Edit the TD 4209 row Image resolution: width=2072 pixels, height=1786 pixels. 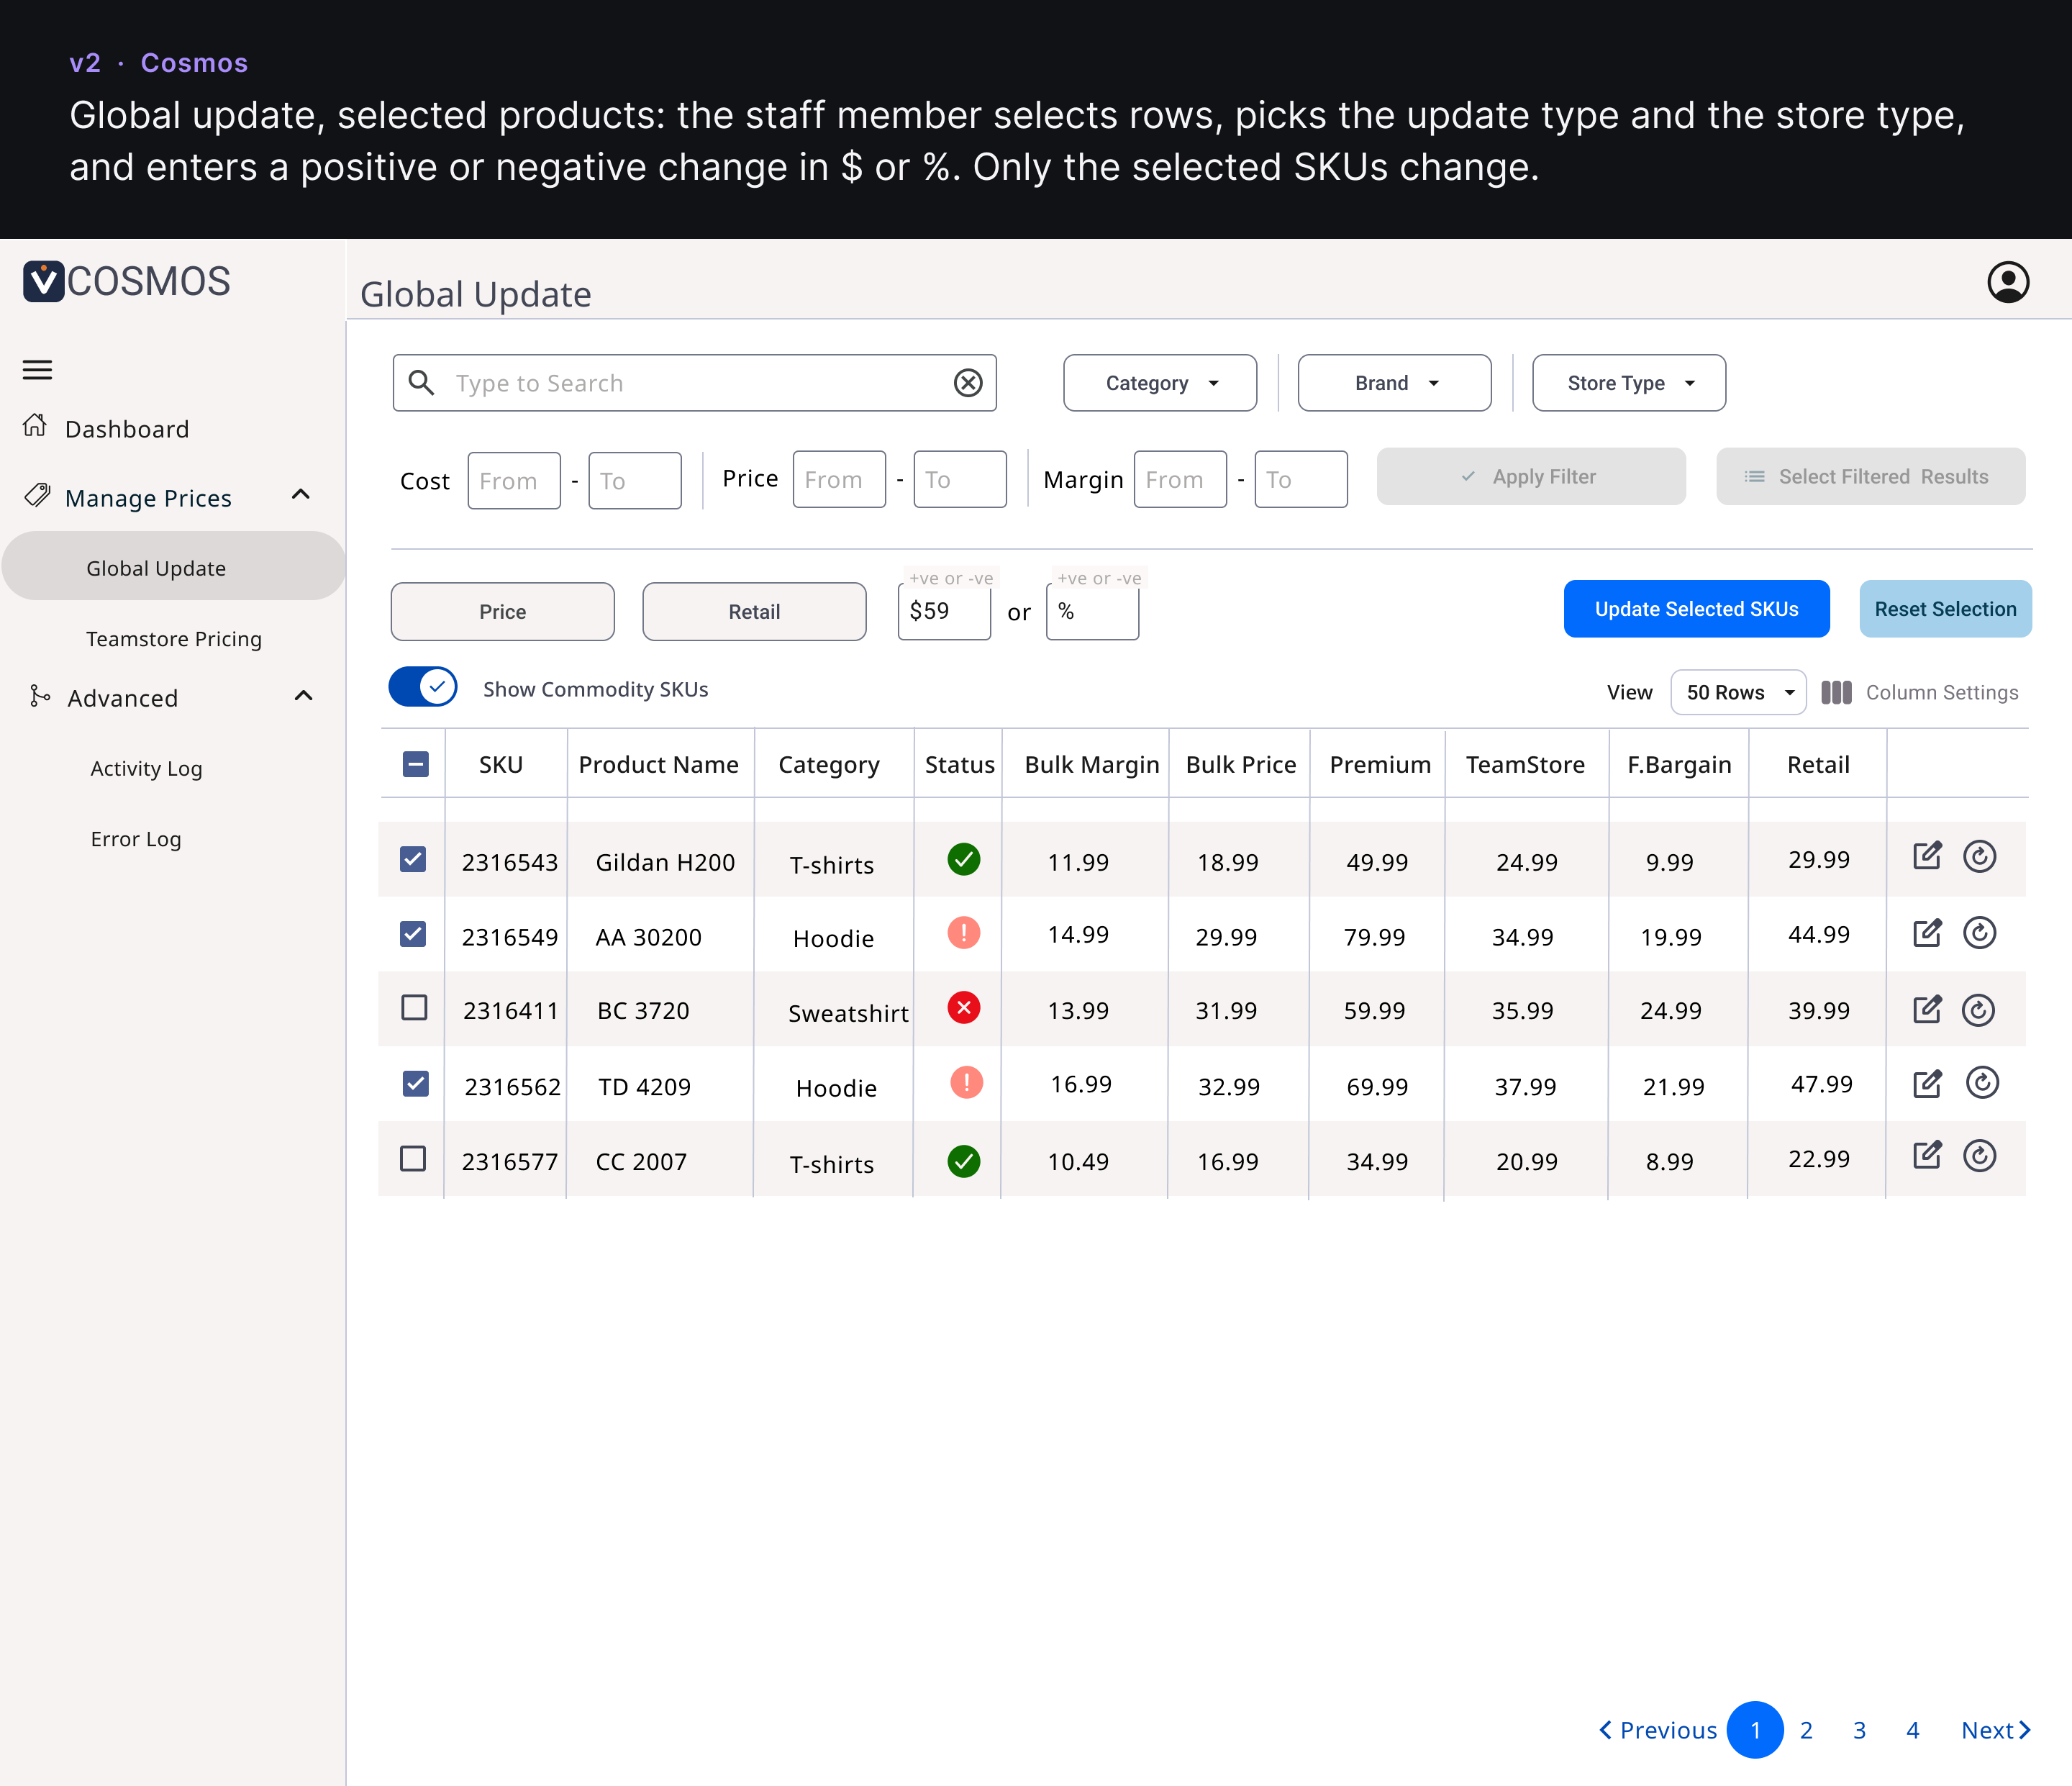(1927, 1084)
